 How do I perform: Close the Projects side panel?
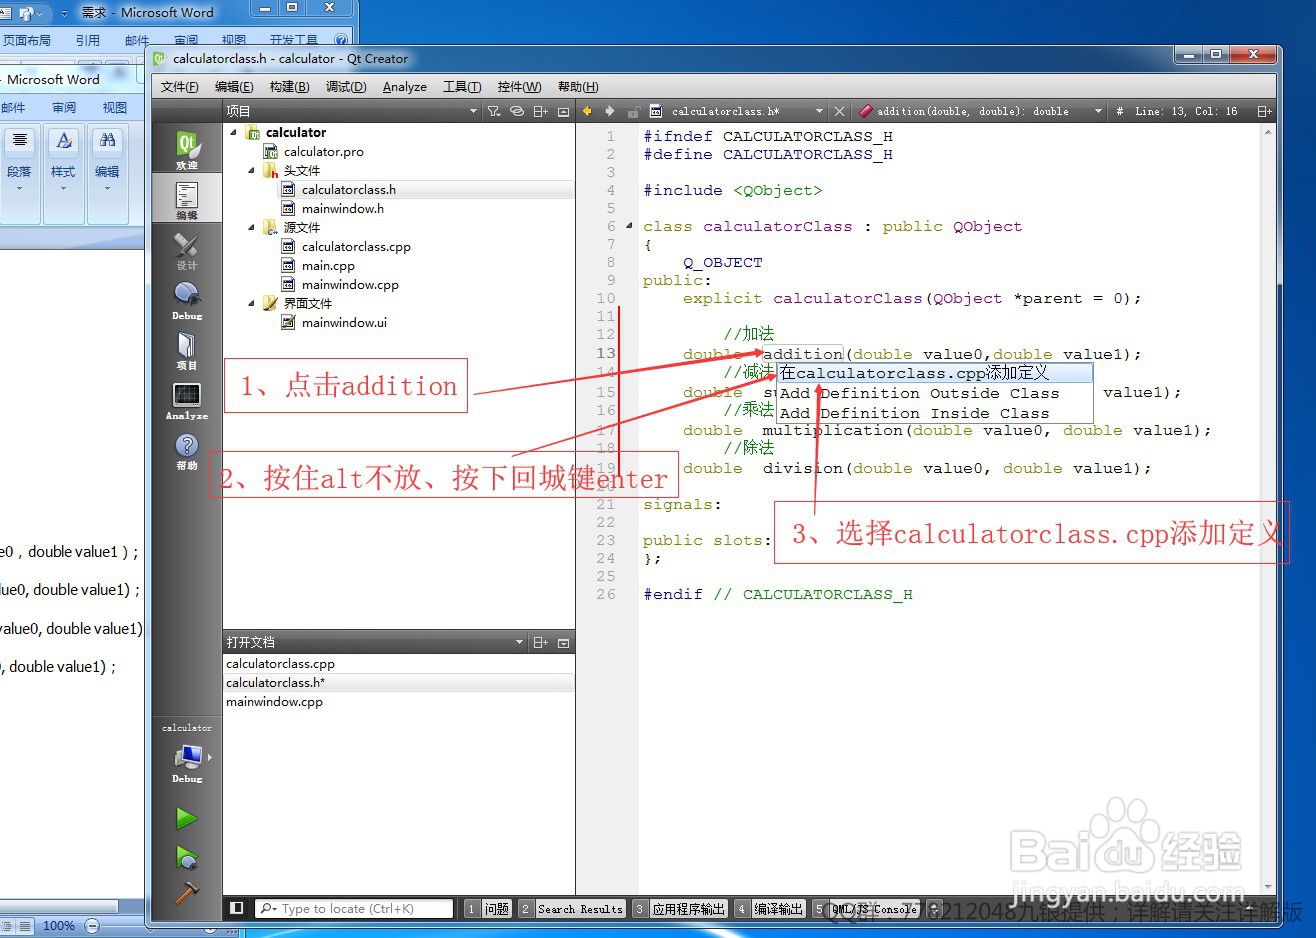(x=563, y=111)
